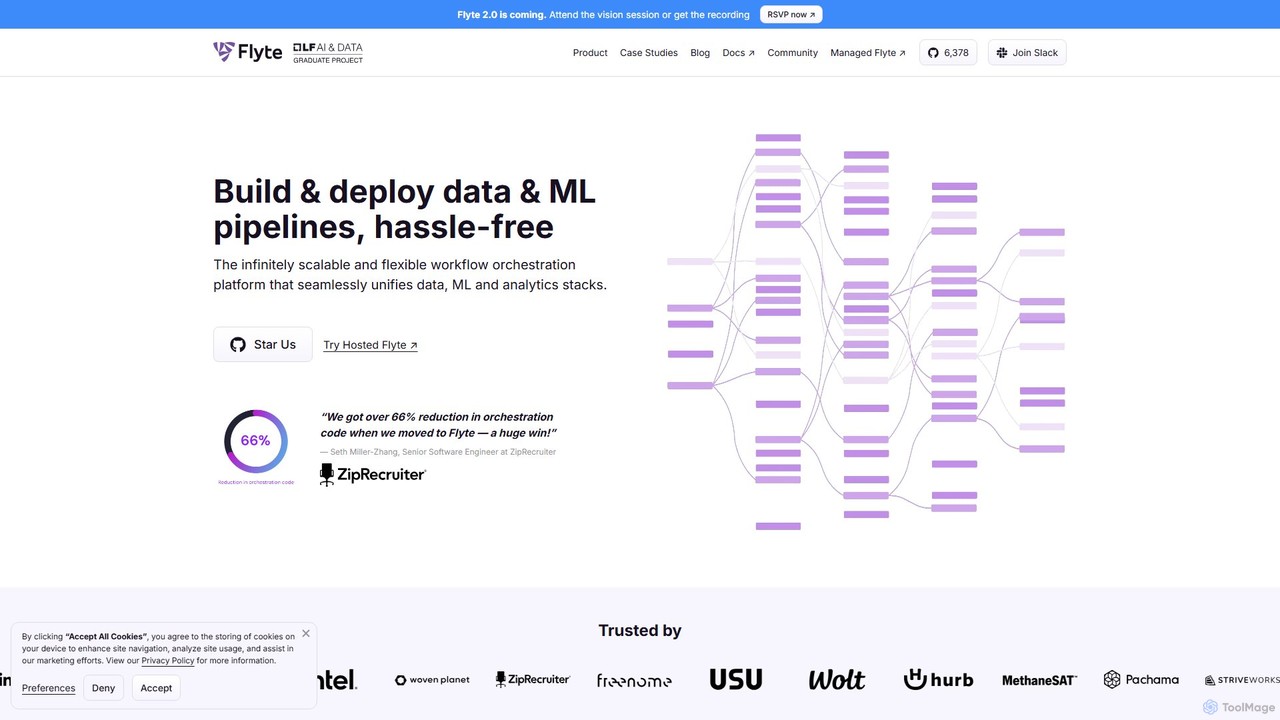
Task: Open the Product menu item
Action: (590, 53)
